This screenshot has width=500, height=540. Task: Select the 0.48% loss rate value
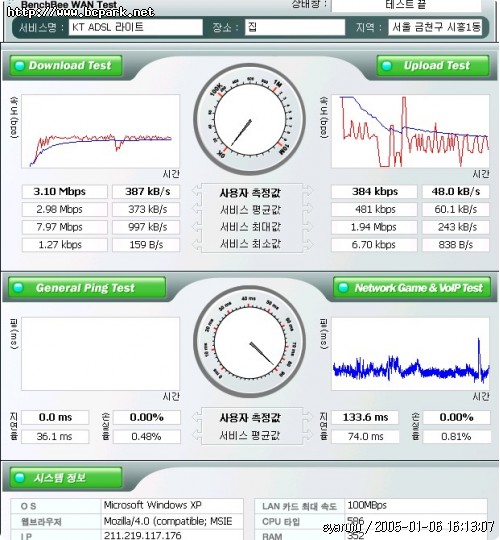coord(147,437)
